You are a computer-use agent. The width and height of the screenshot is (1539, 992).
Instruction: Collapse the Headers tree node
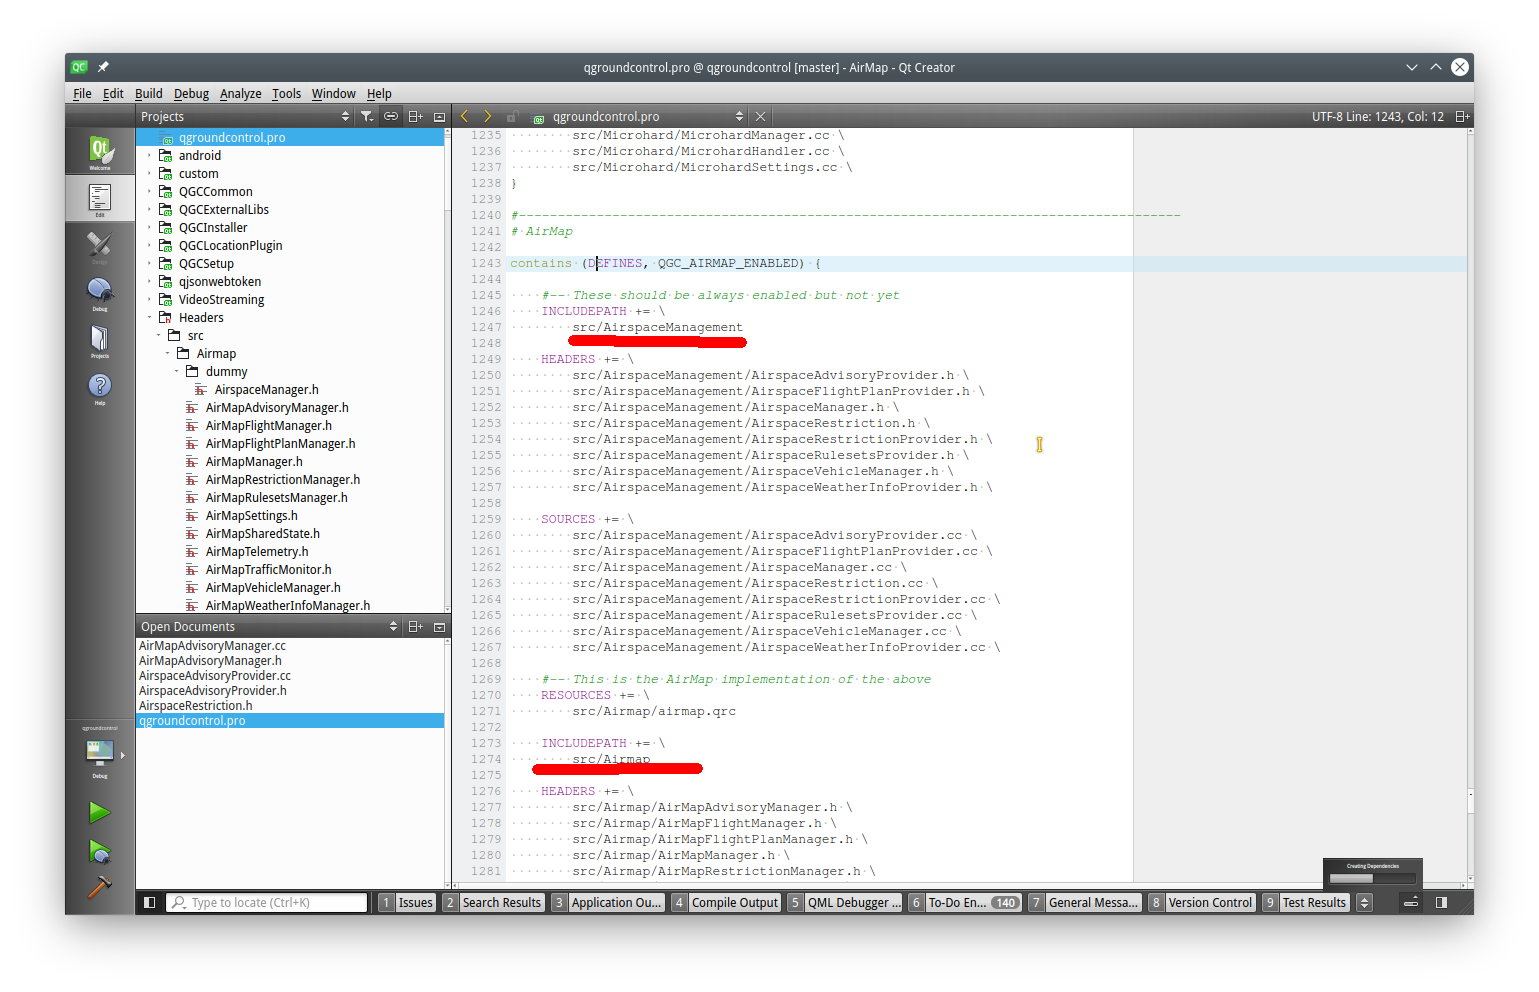(x=149, y=318)
